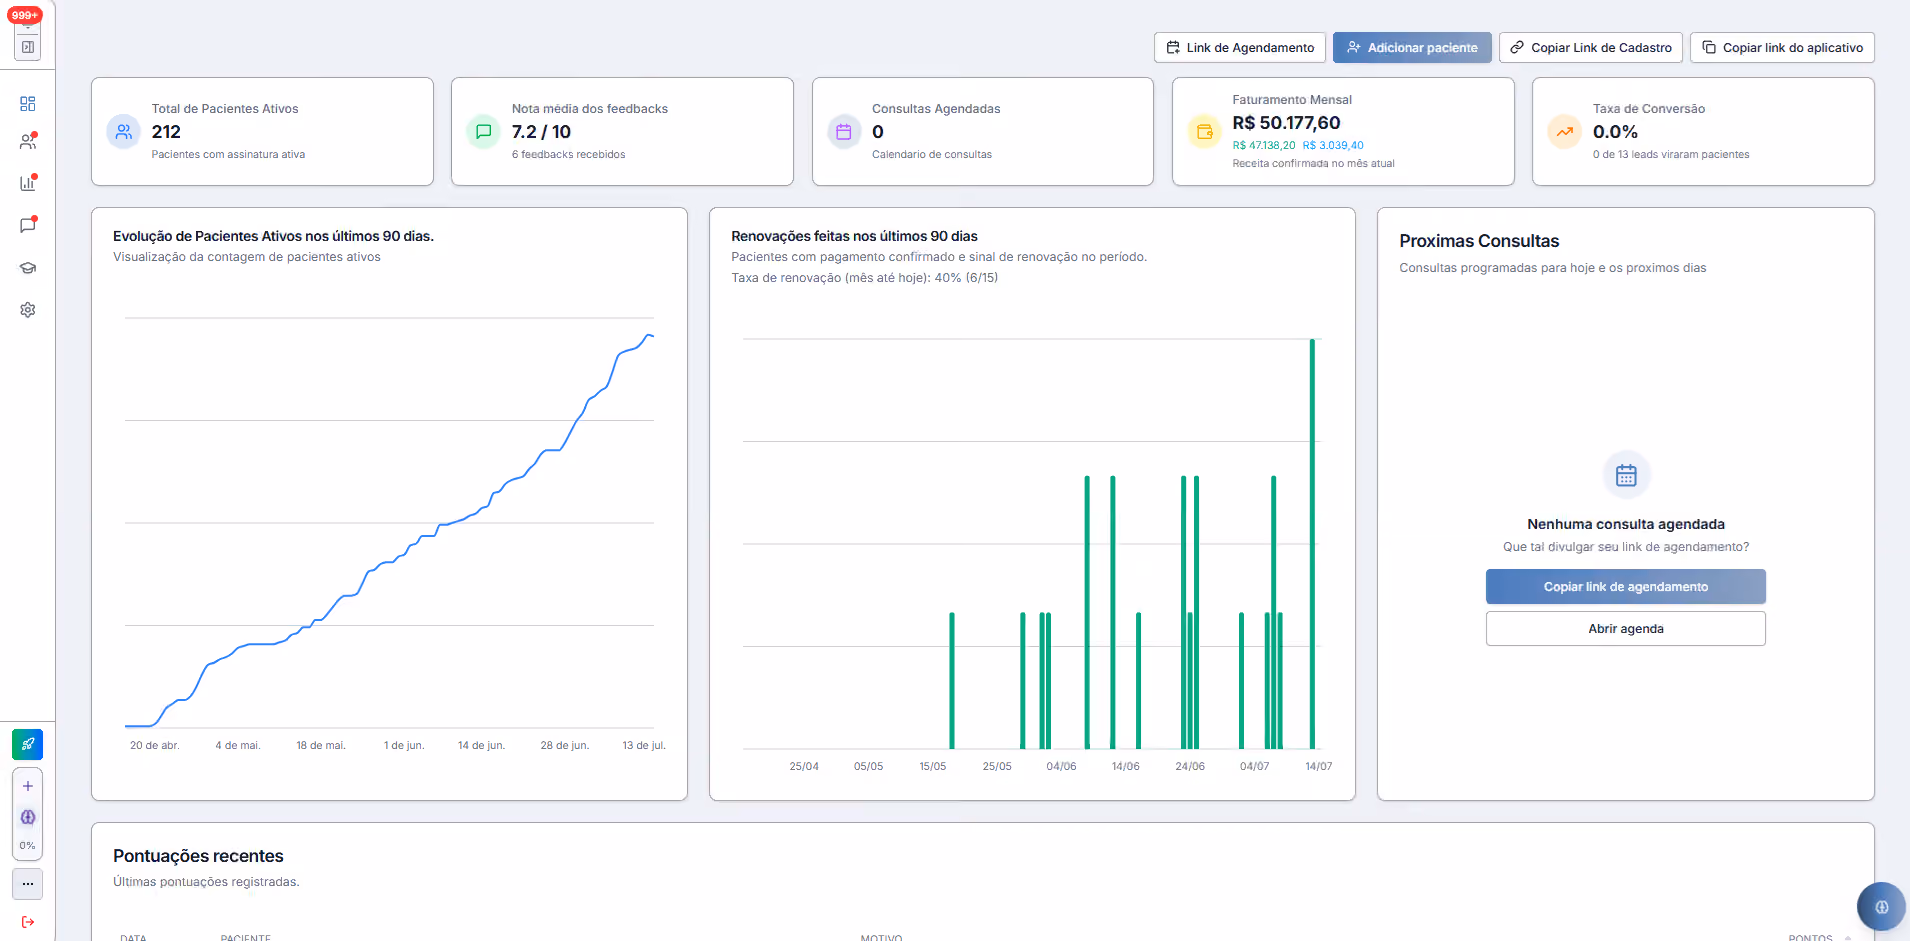
Task: Click the Copiar link do aplicativo button
Action: click(1782, 47)
